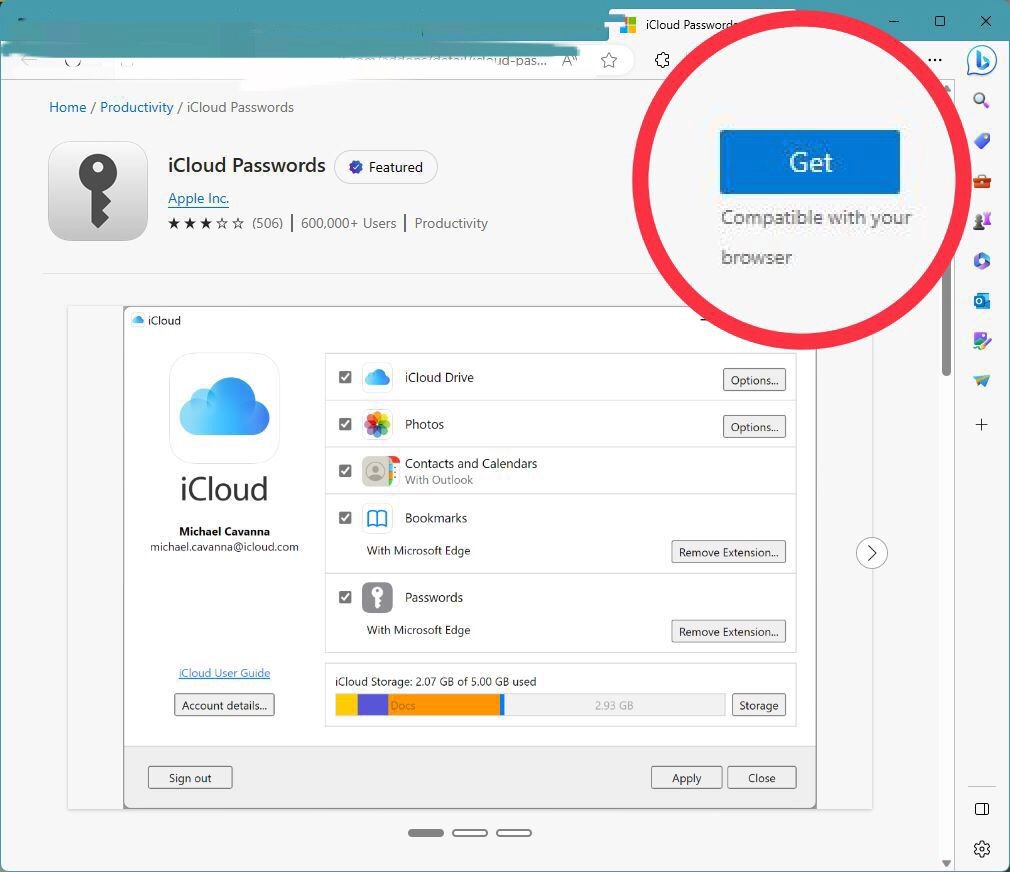Click the michael.cavanna@icloud.com email text
Screen dimensions: 1010x872
(224, 547)
